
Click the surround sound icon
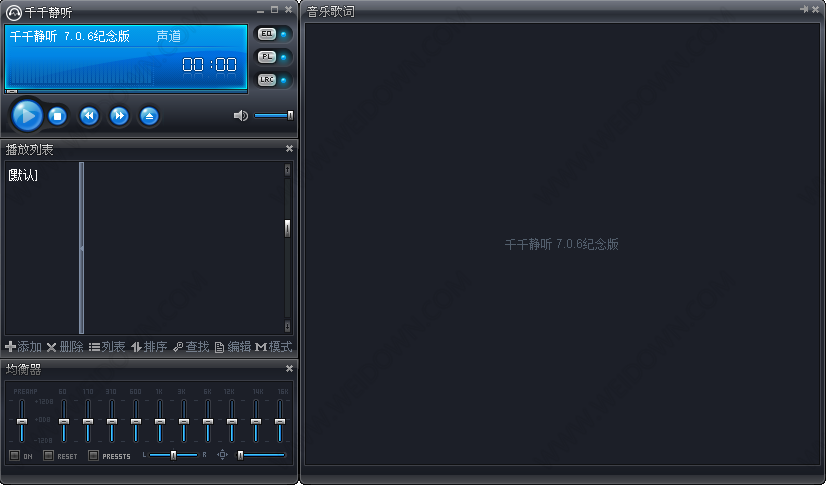pyautogui.click(x=222, y=455)
